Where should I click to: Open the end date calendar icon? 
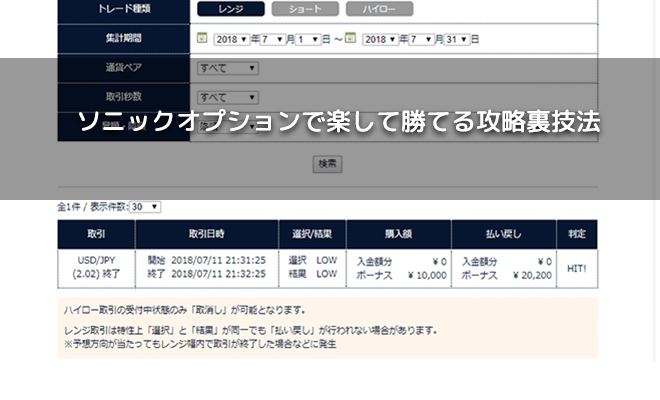[350, 38]
